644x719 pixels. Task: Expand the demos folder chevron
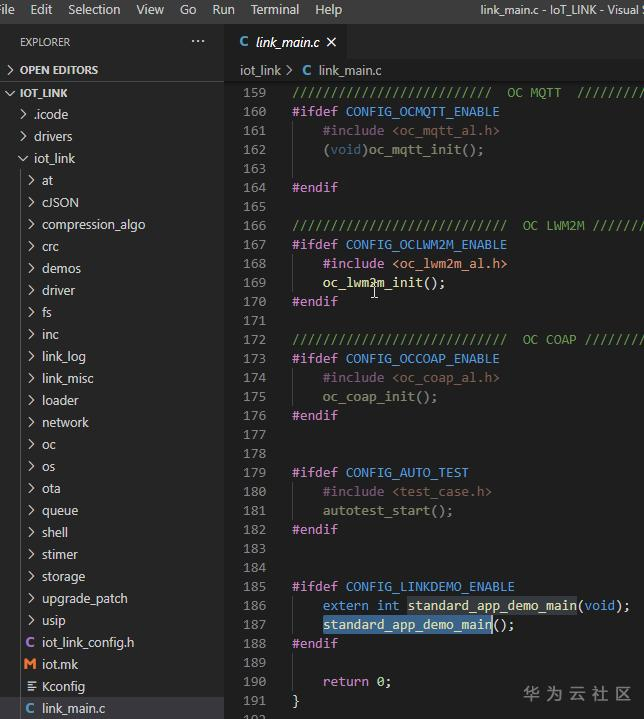click(31, 268)
